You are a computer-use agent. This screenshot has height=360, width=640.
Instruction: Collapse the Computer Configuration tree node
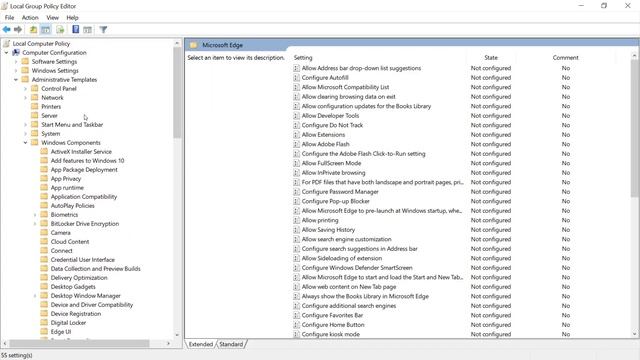coord(6,53)
